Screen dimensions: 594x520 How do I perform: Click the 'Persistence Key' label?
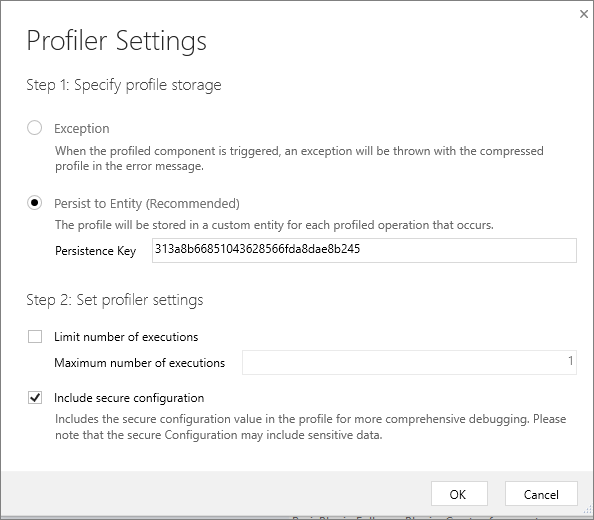95,251
